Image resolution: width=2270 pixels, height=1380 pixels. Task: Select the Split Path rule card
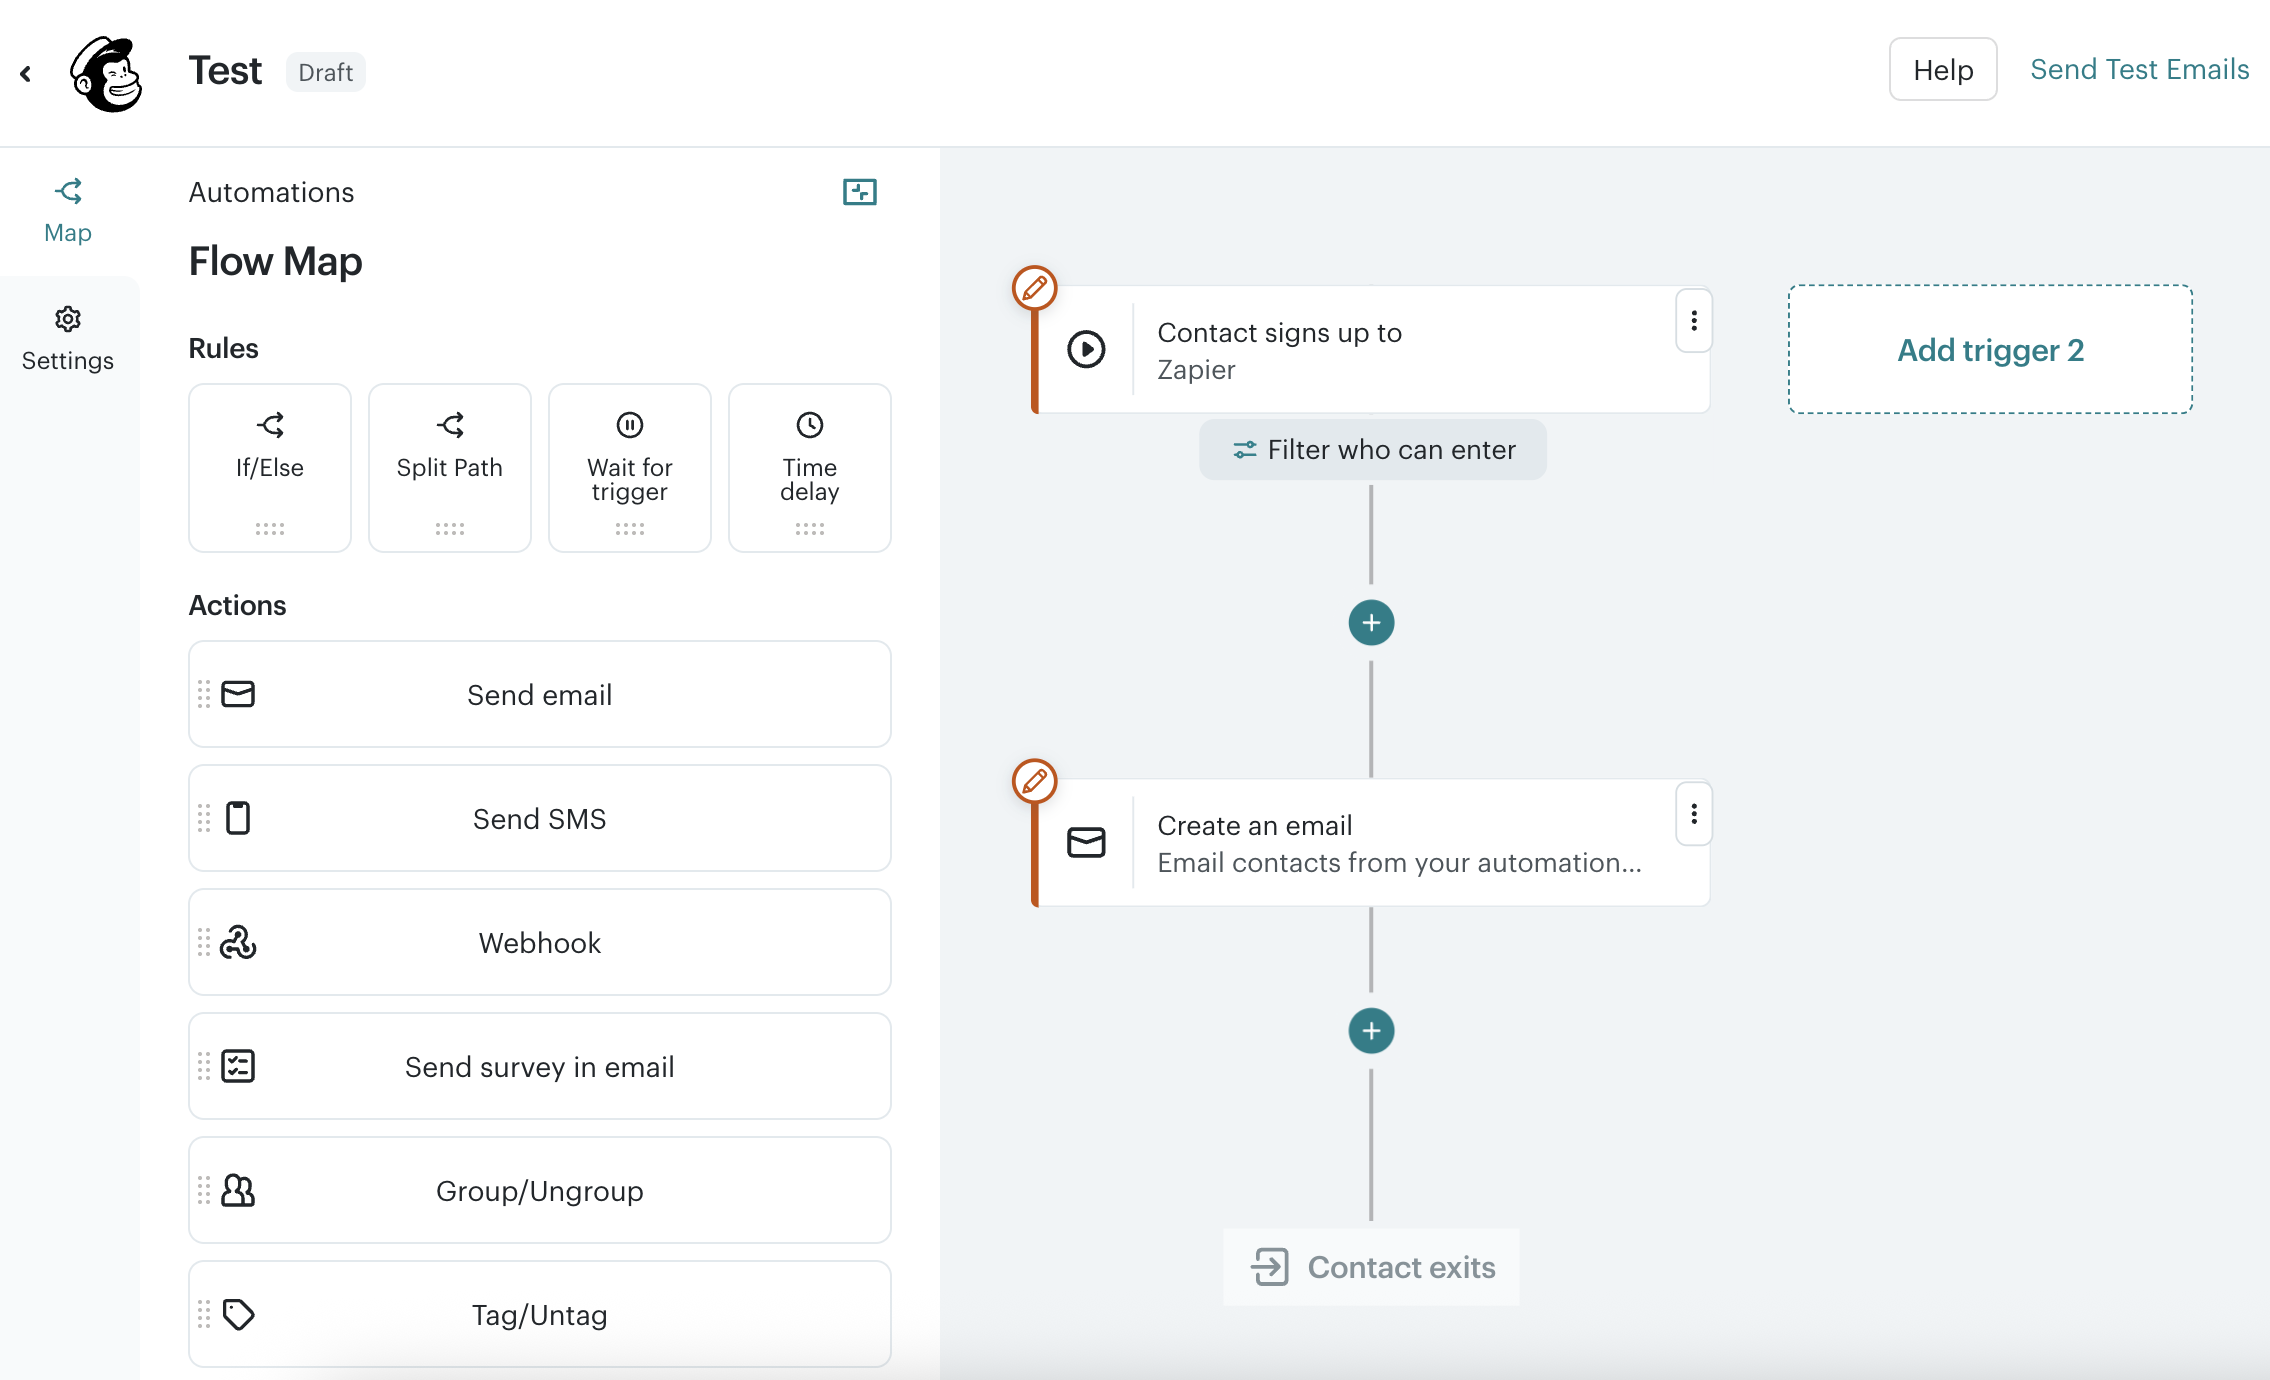coord(450,467)
